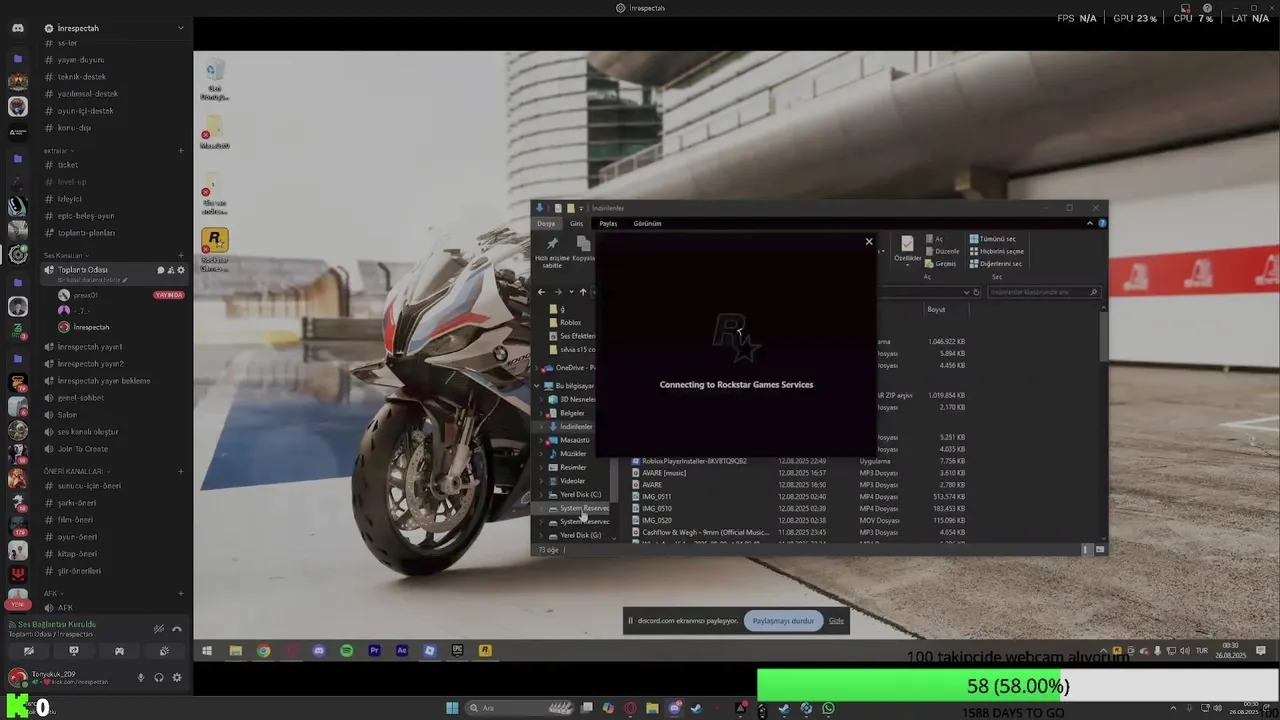This screenshot has width=1280, height=720.
Task: Click the search box in İndirilenler folder
Action: pos(1043,292)
